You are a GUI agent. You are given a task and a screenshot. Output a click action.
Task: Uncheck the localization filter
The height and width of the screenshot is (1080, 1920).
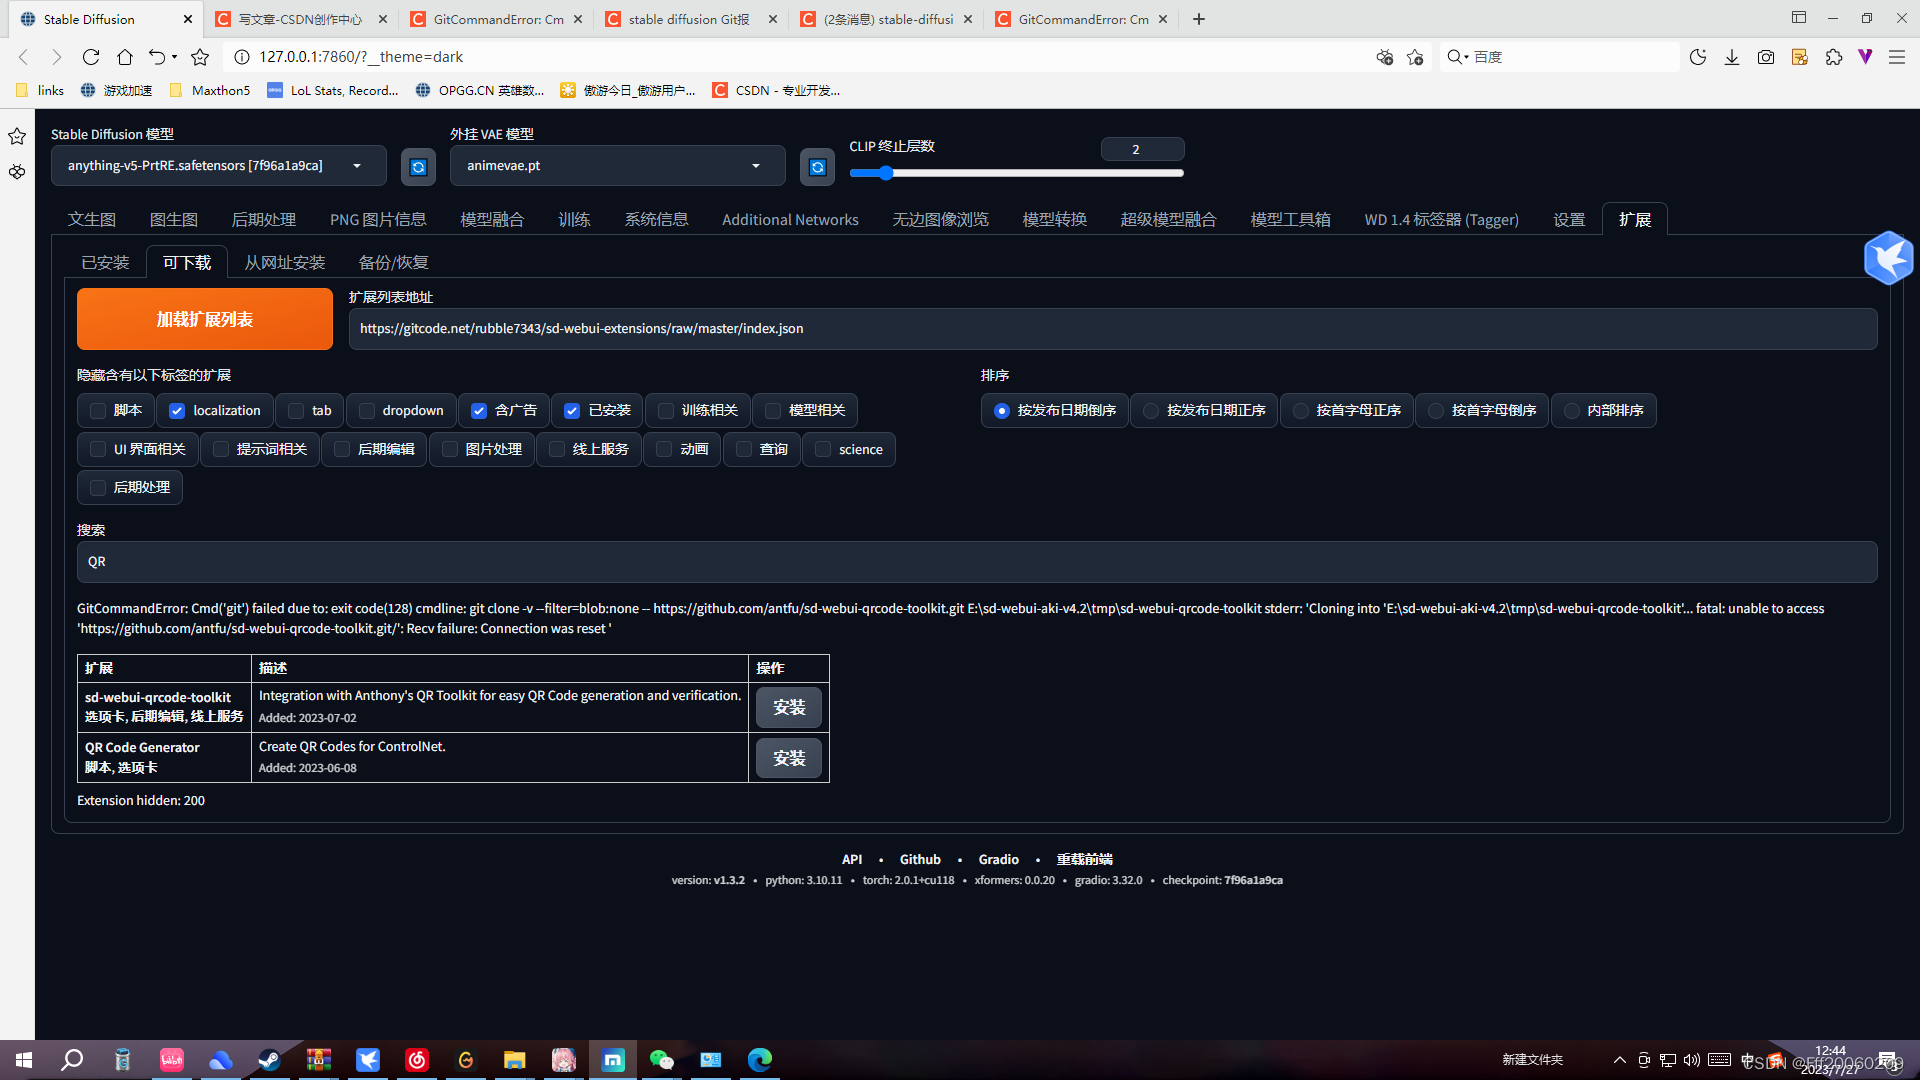(x=176, y=410)
